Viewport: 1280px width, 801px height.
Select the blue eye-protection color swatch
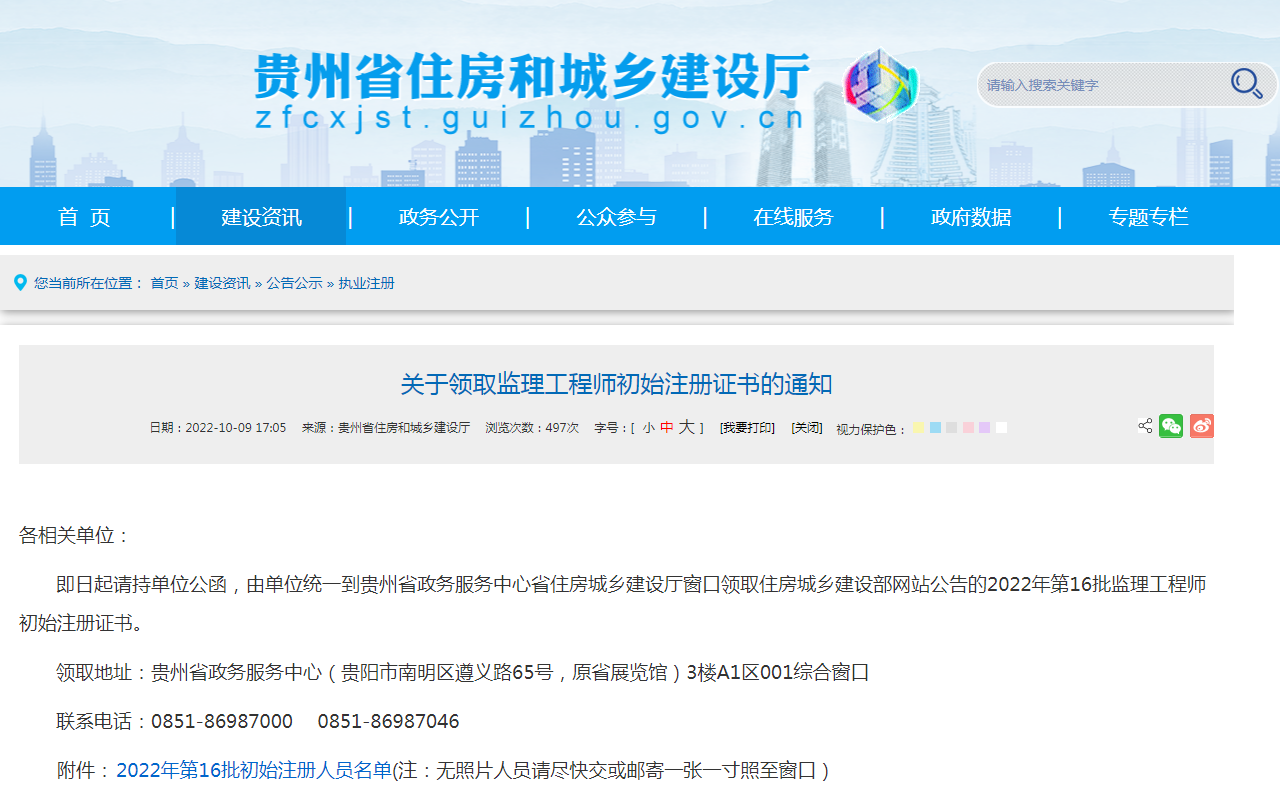coord(935,428)
